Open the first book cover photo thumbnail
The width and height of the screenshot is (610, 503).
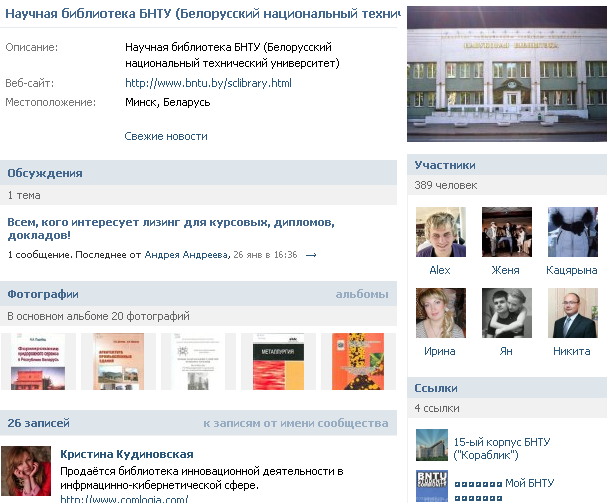point(38,361)
